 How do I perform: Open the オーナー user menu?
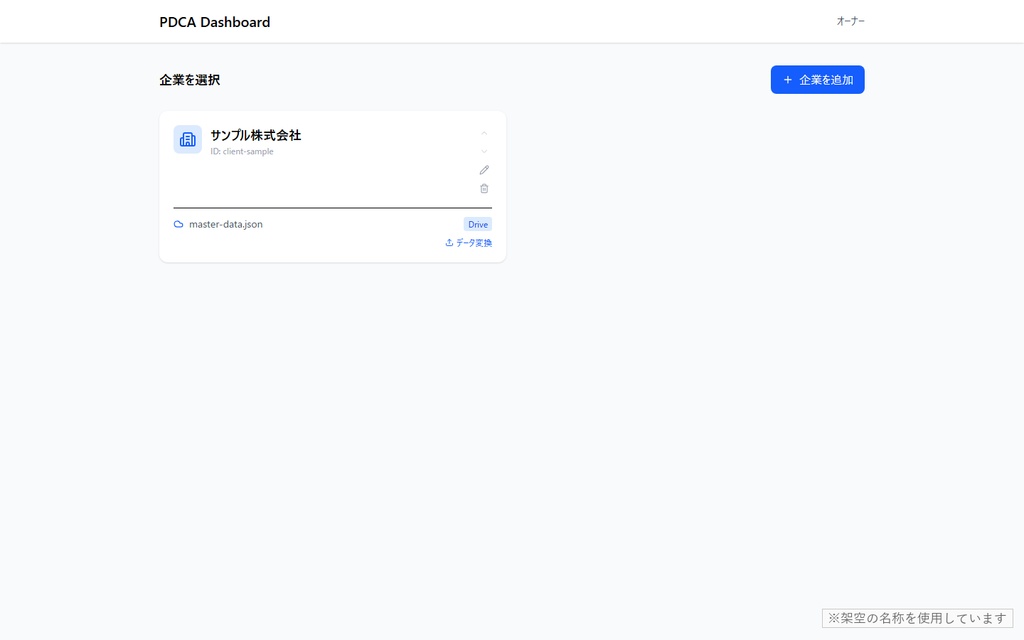tap(850, 21)
